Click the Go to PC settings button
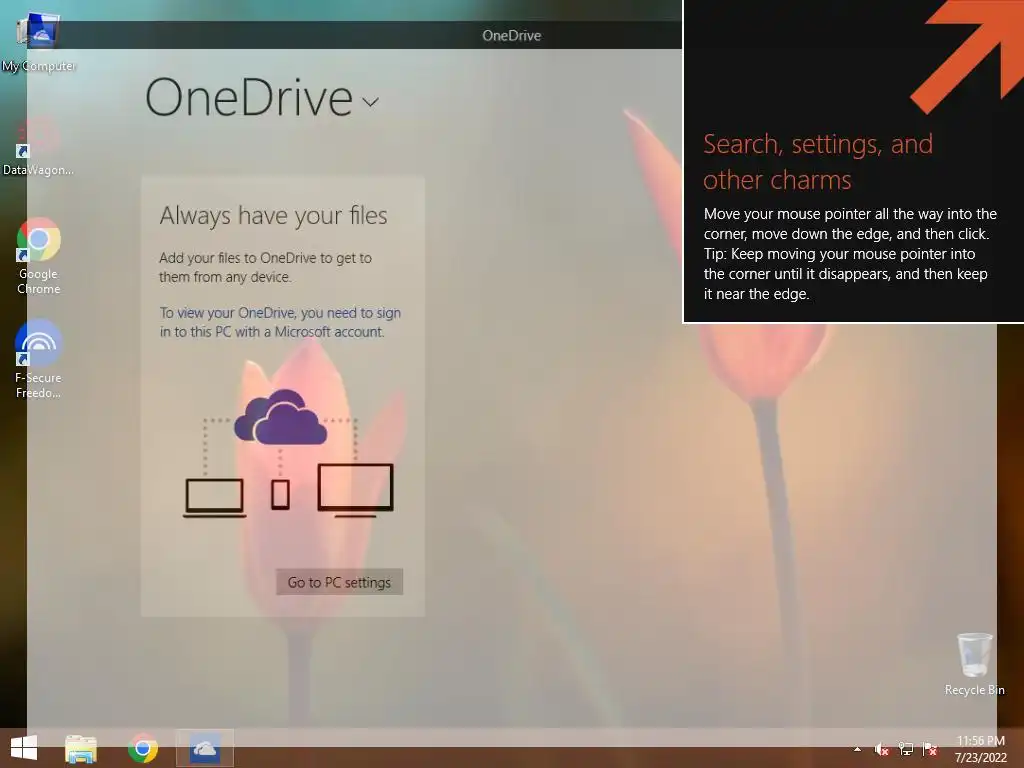 coord(340,582)
